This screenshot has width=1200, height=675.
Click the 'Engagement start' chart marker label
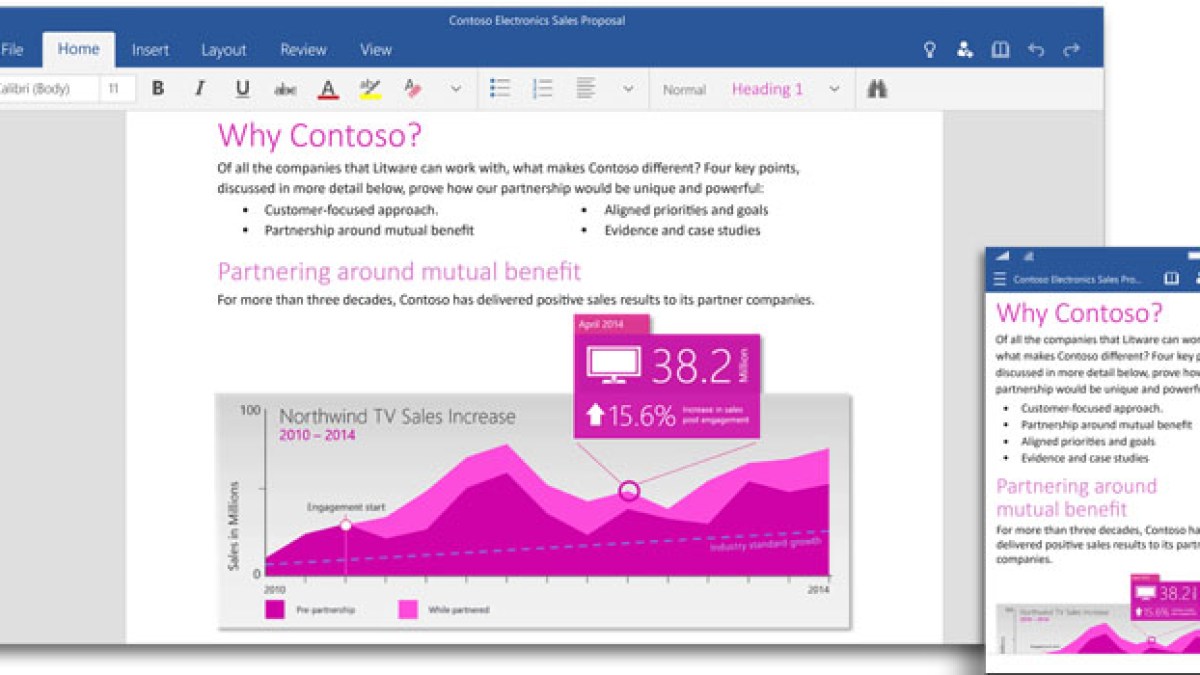346,507
